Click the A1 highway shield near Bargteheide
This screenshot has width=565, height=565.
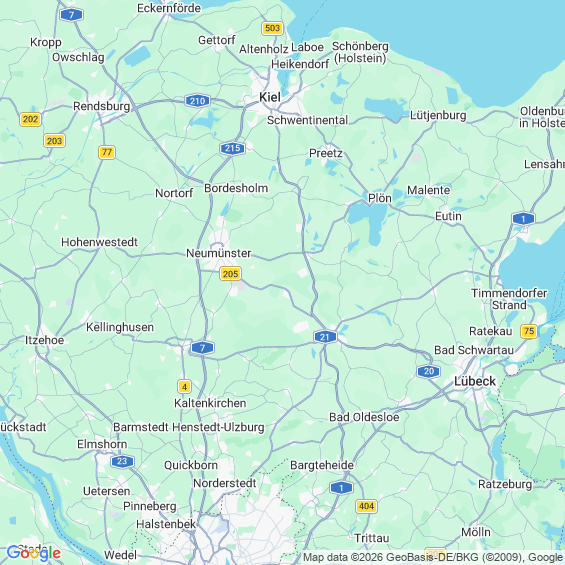(341, 488)
